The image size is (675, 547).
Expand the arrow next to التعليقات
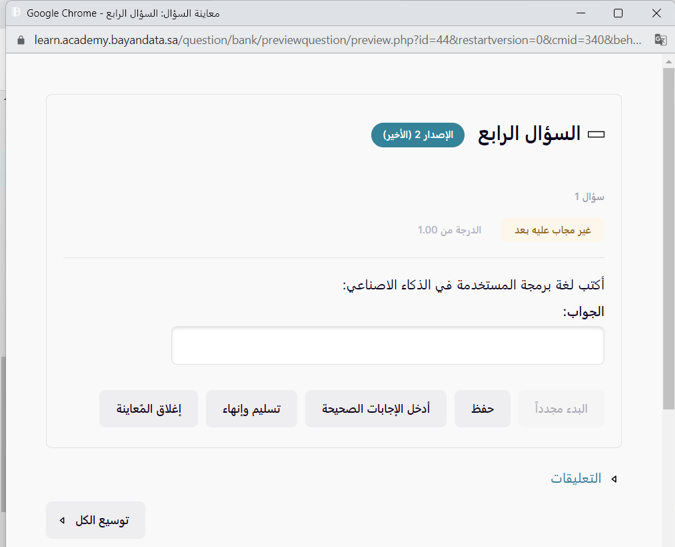coord(614,479)
